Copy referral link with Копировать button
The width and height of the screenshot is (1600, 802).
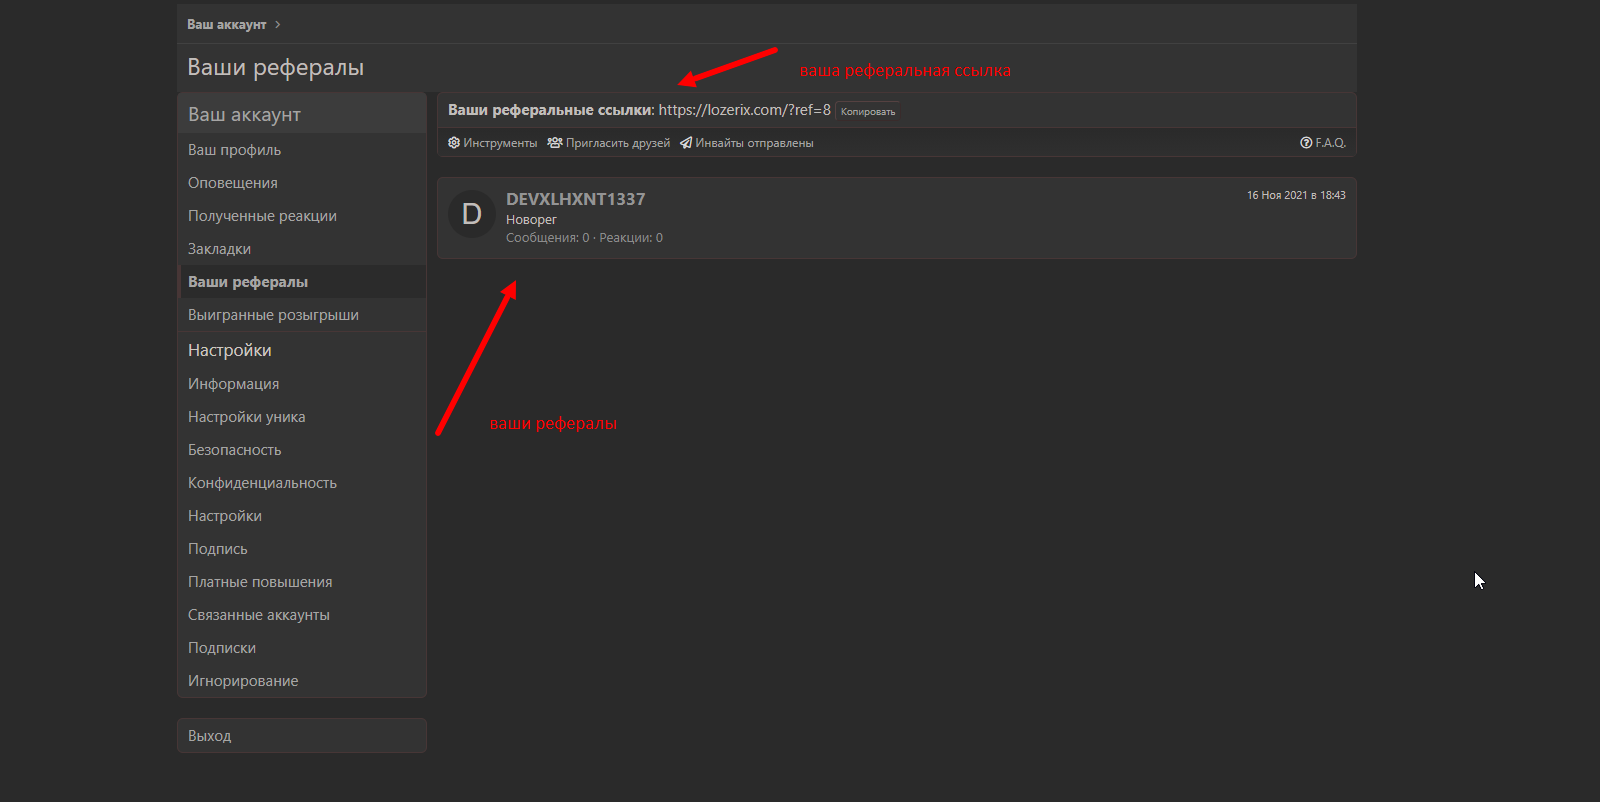pos(868,111)
